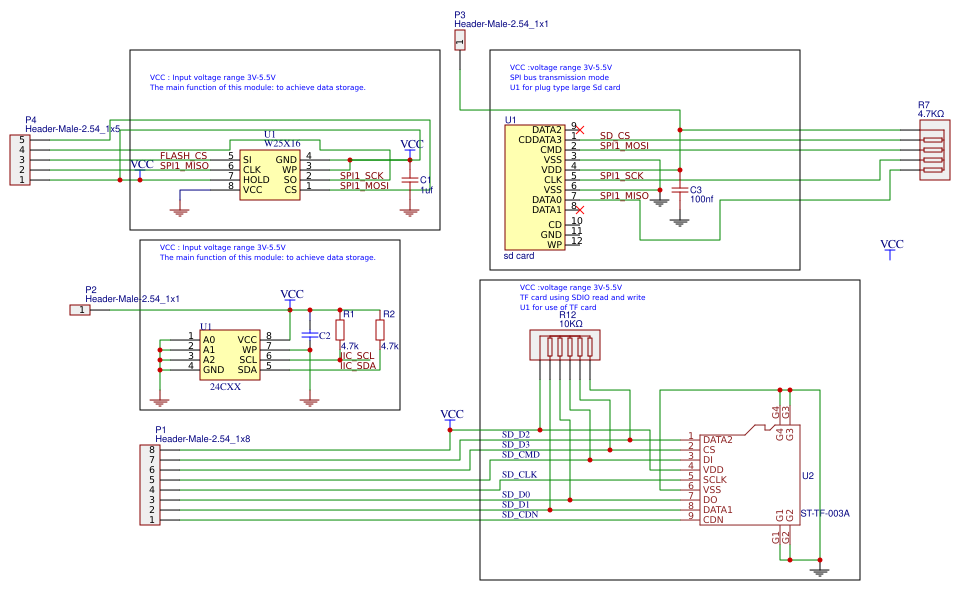Click capacitor C3 labeled 100nf
Image resolution: width=960 pixels, height=590 pixels.
point(683,188)
